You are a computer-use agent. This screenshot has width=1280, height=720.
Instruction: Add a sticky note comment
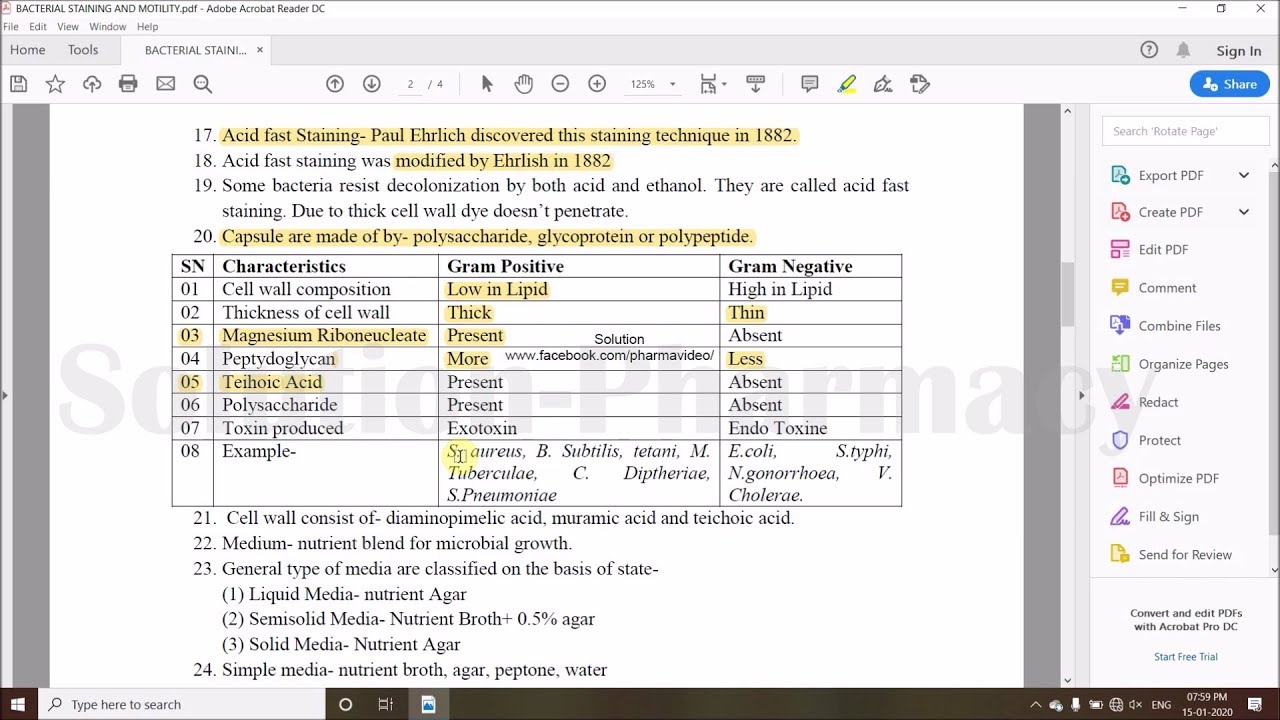pos(810,84)
